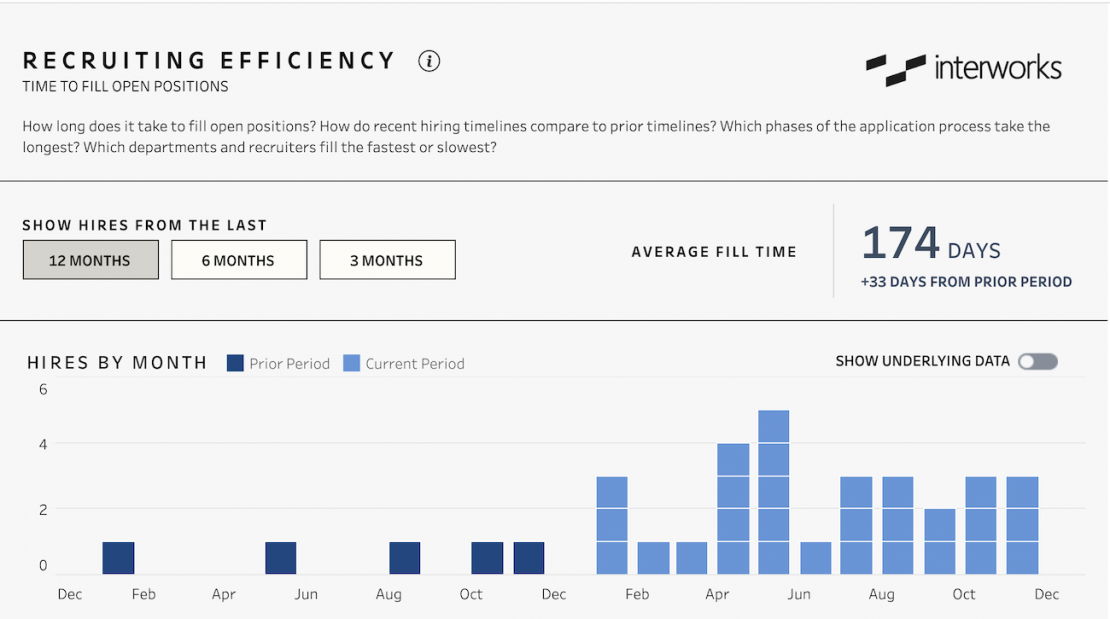Click the Average Fill Time label
The height and width of the screenshot is (619, 1110).
tap(714, 252)
